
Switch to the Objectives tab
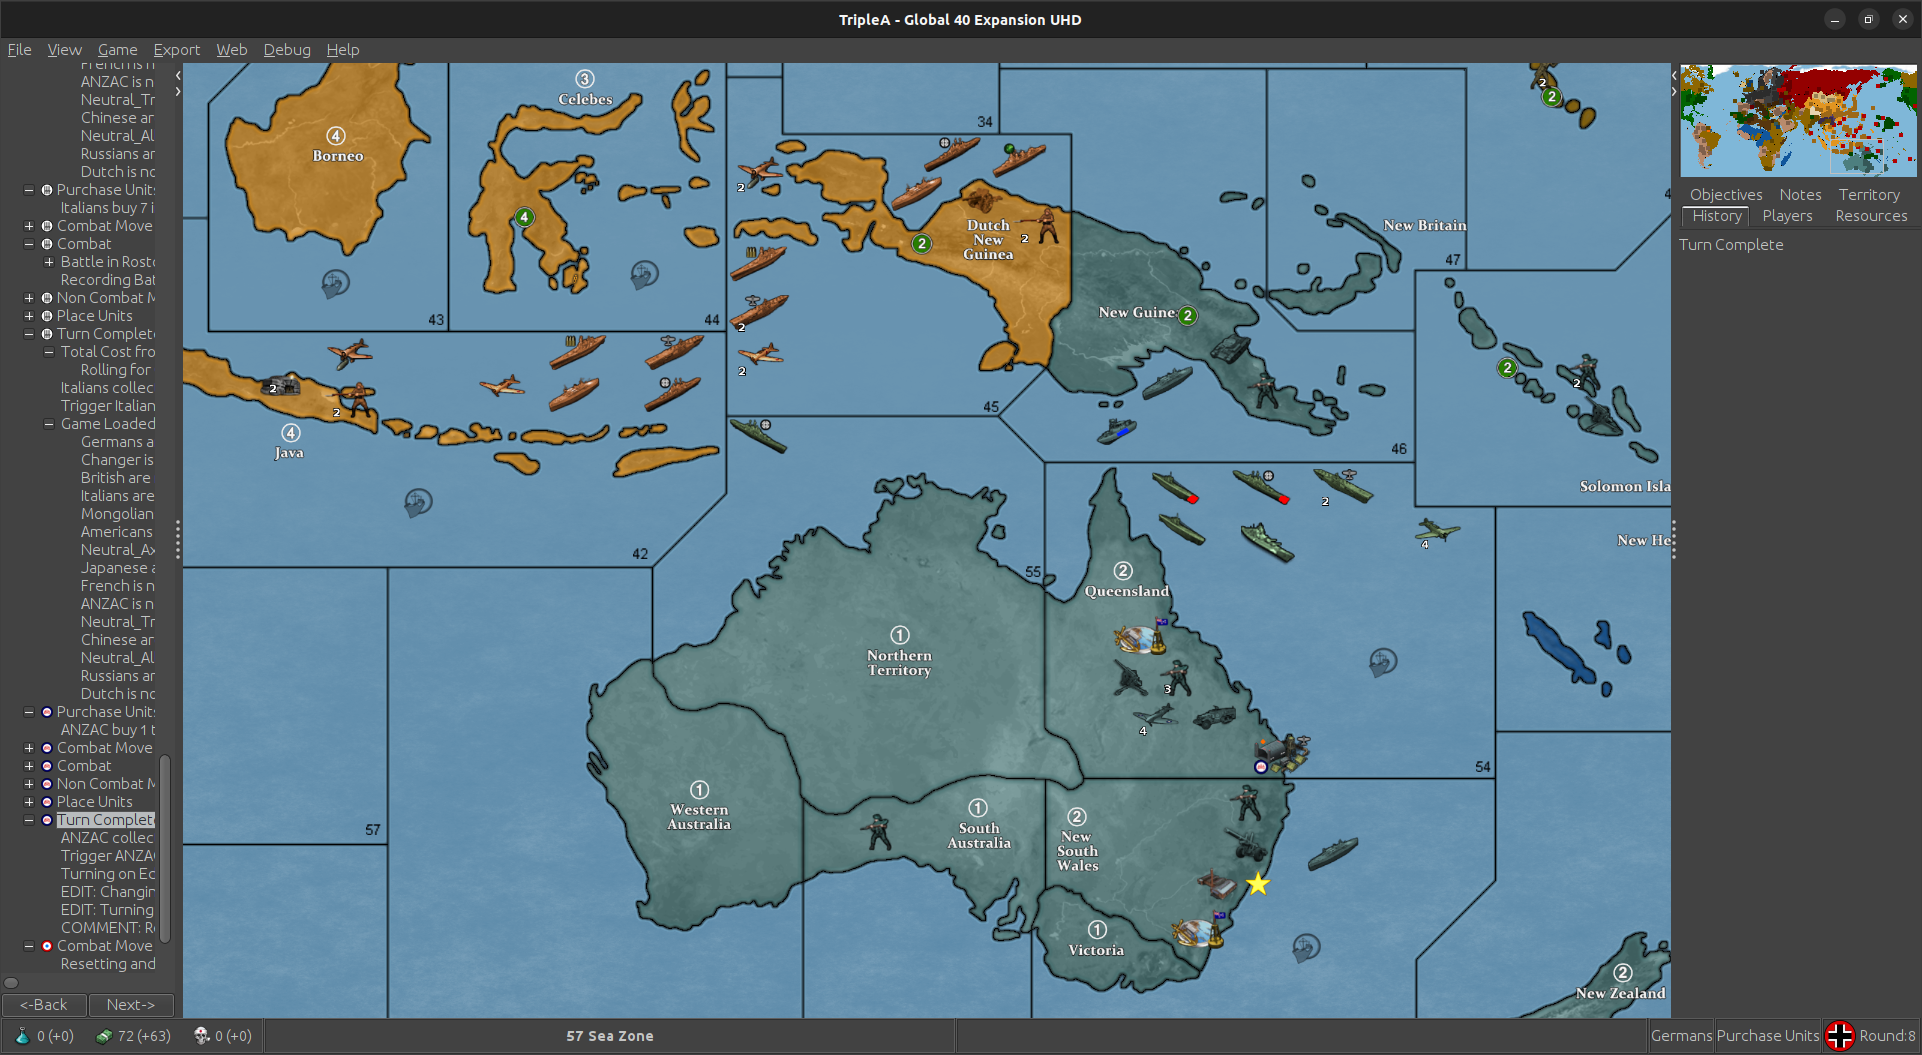[1726, 195]
